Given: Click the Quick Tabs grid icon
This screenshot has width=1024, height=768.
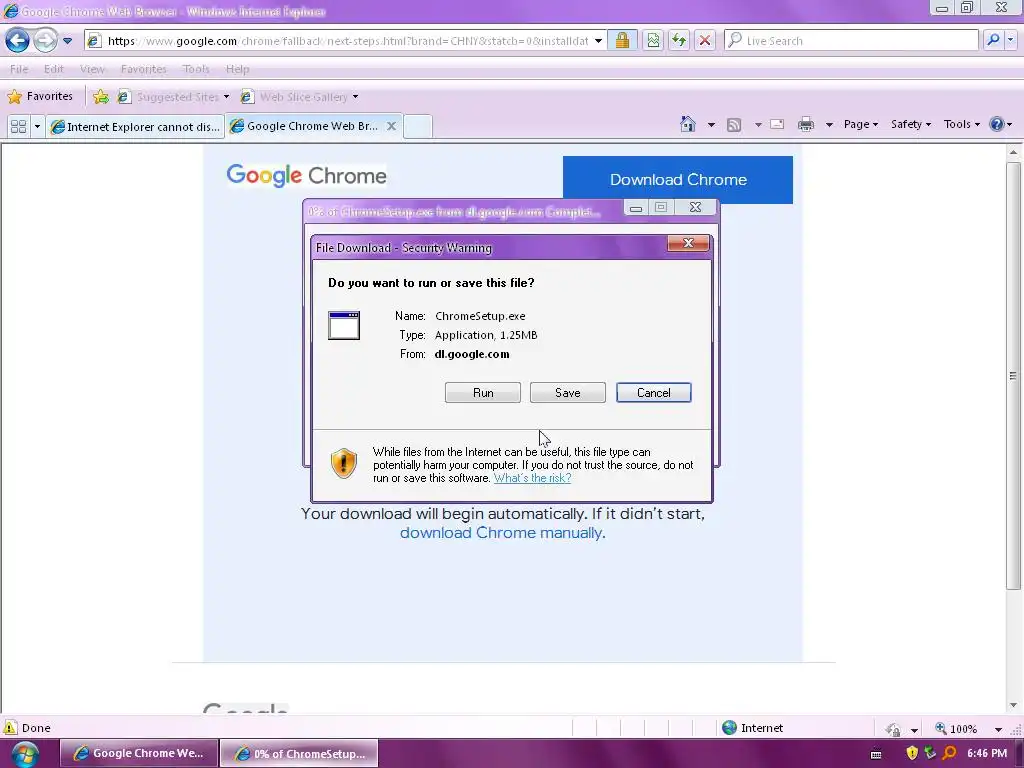Looking at the screenshot, I should [18, 126].
